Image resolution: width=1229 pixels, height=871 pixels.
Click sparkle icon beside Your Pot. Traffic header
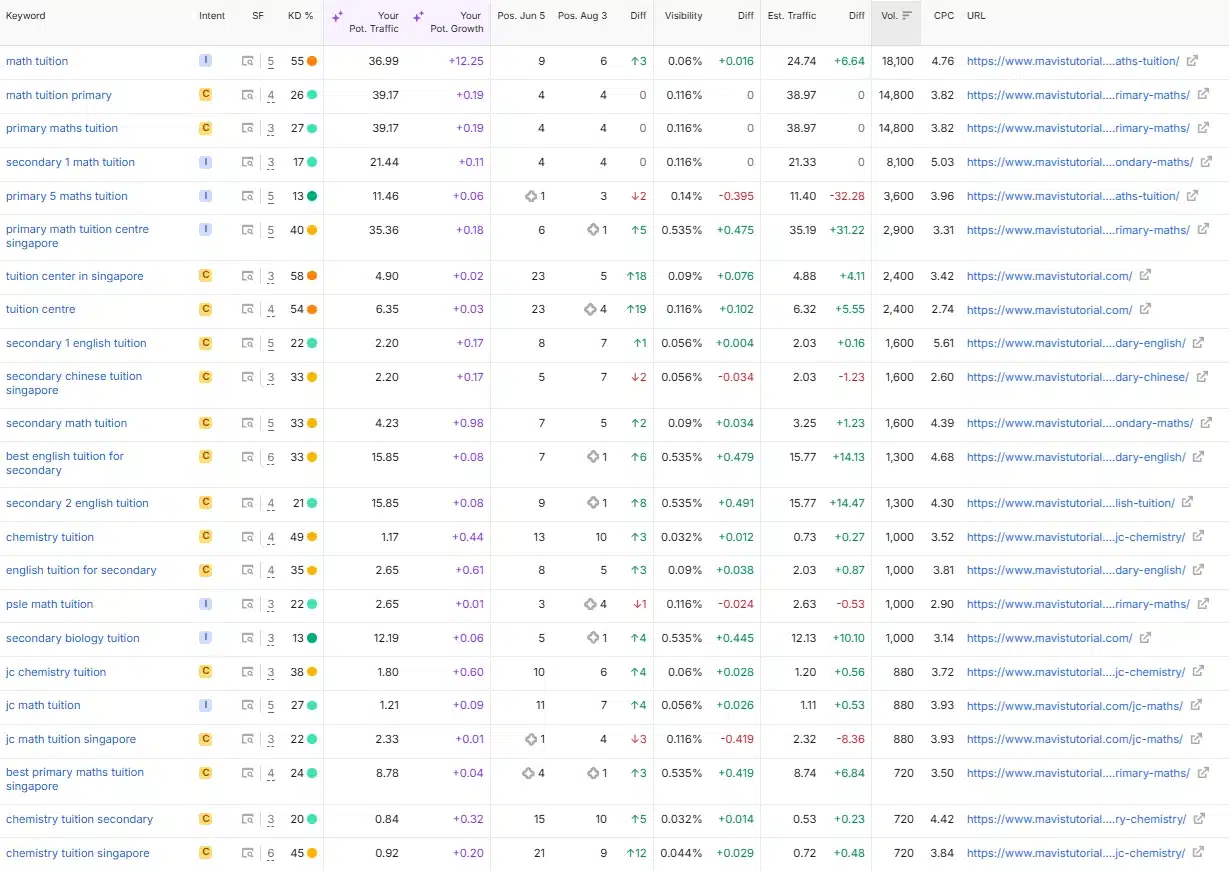[337, 16]
